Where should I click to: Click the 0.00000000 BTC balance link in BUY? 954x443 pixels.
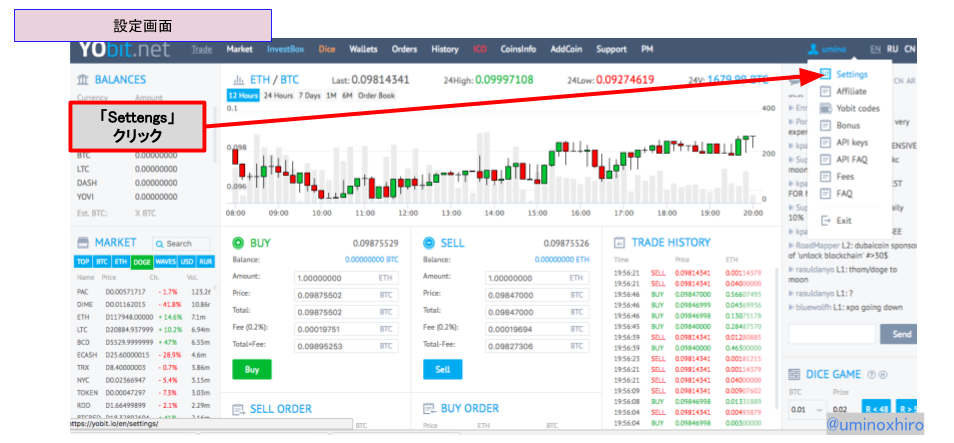point(372,259)
